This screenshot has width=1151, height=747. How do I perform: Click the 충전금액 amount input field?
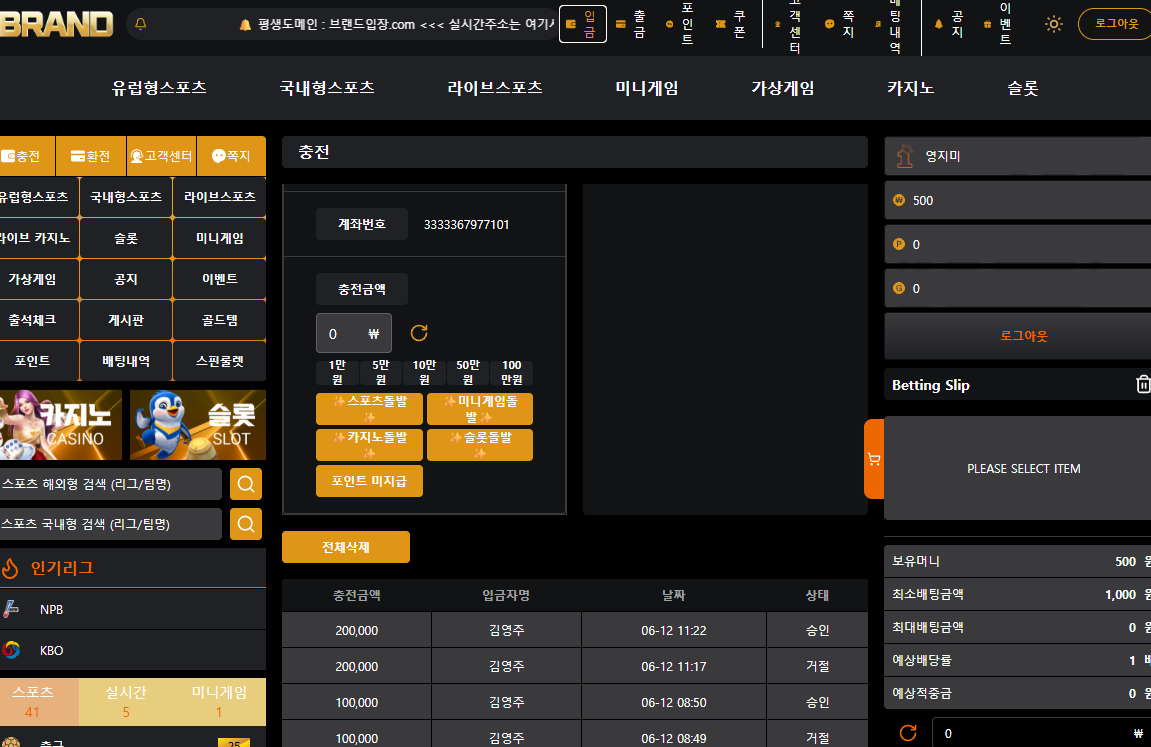(354, 334)
